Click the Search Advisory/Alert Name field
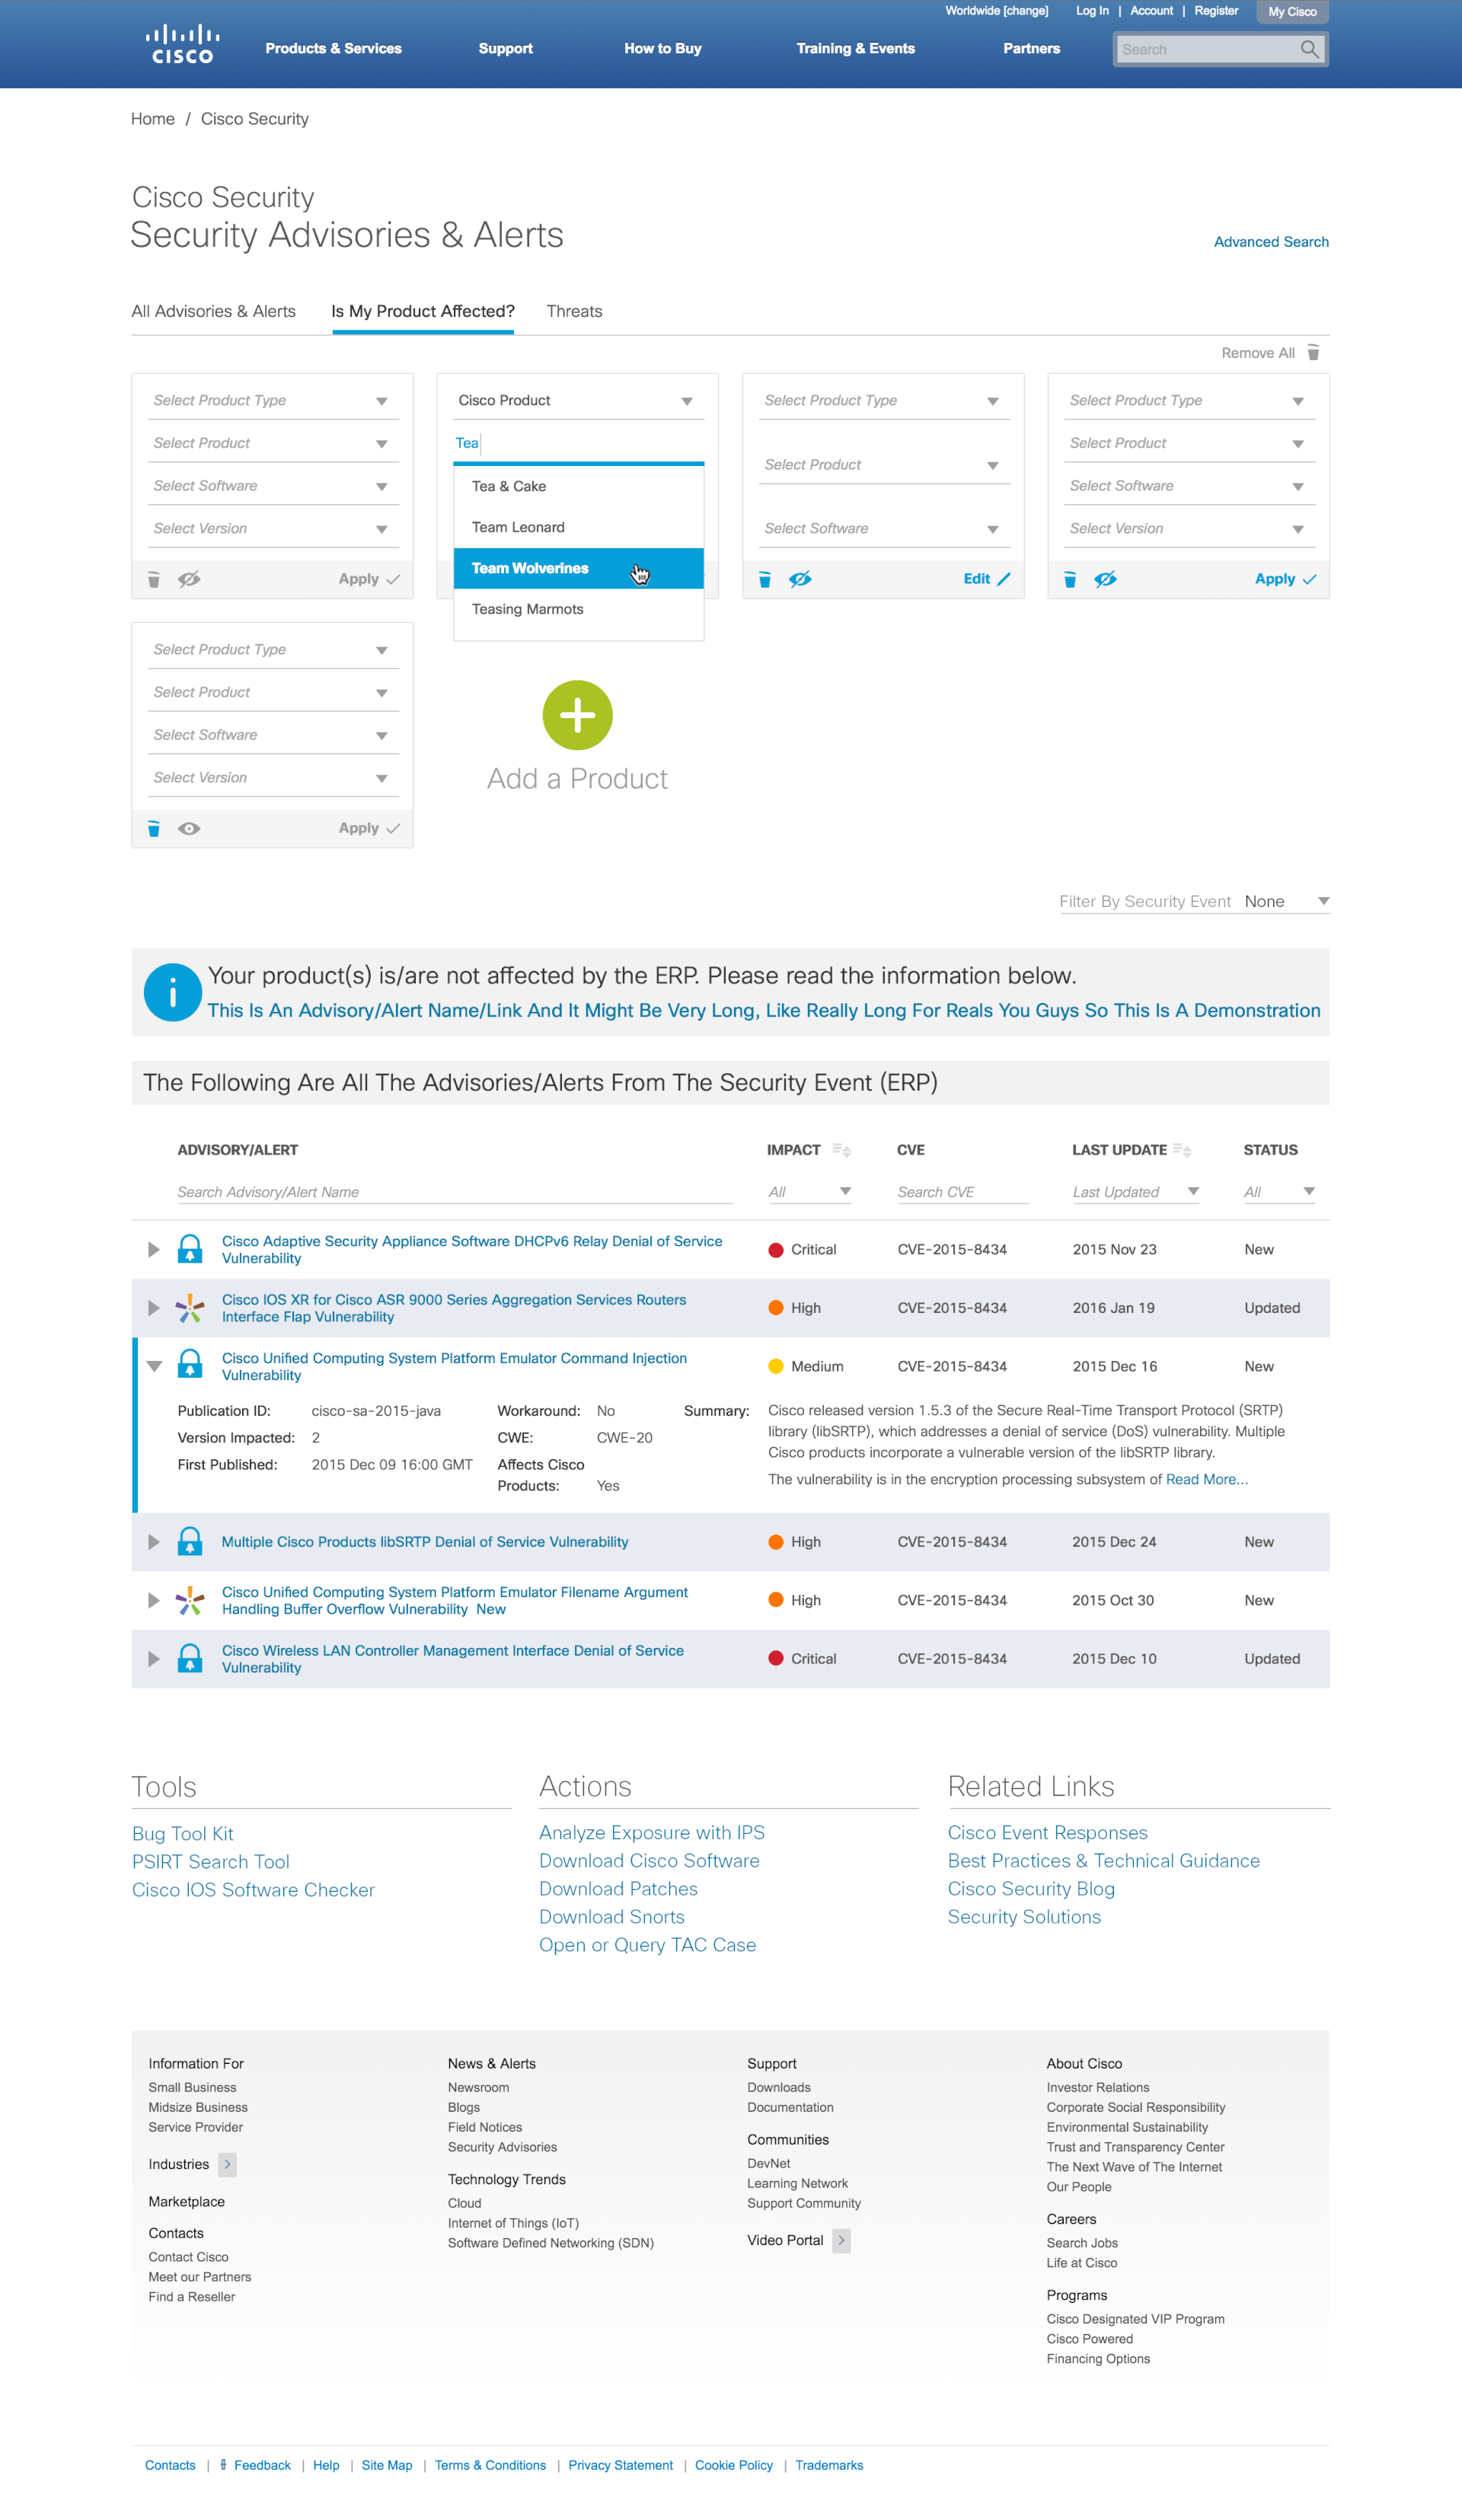 pyautogui.click(x=454, y=1192)
